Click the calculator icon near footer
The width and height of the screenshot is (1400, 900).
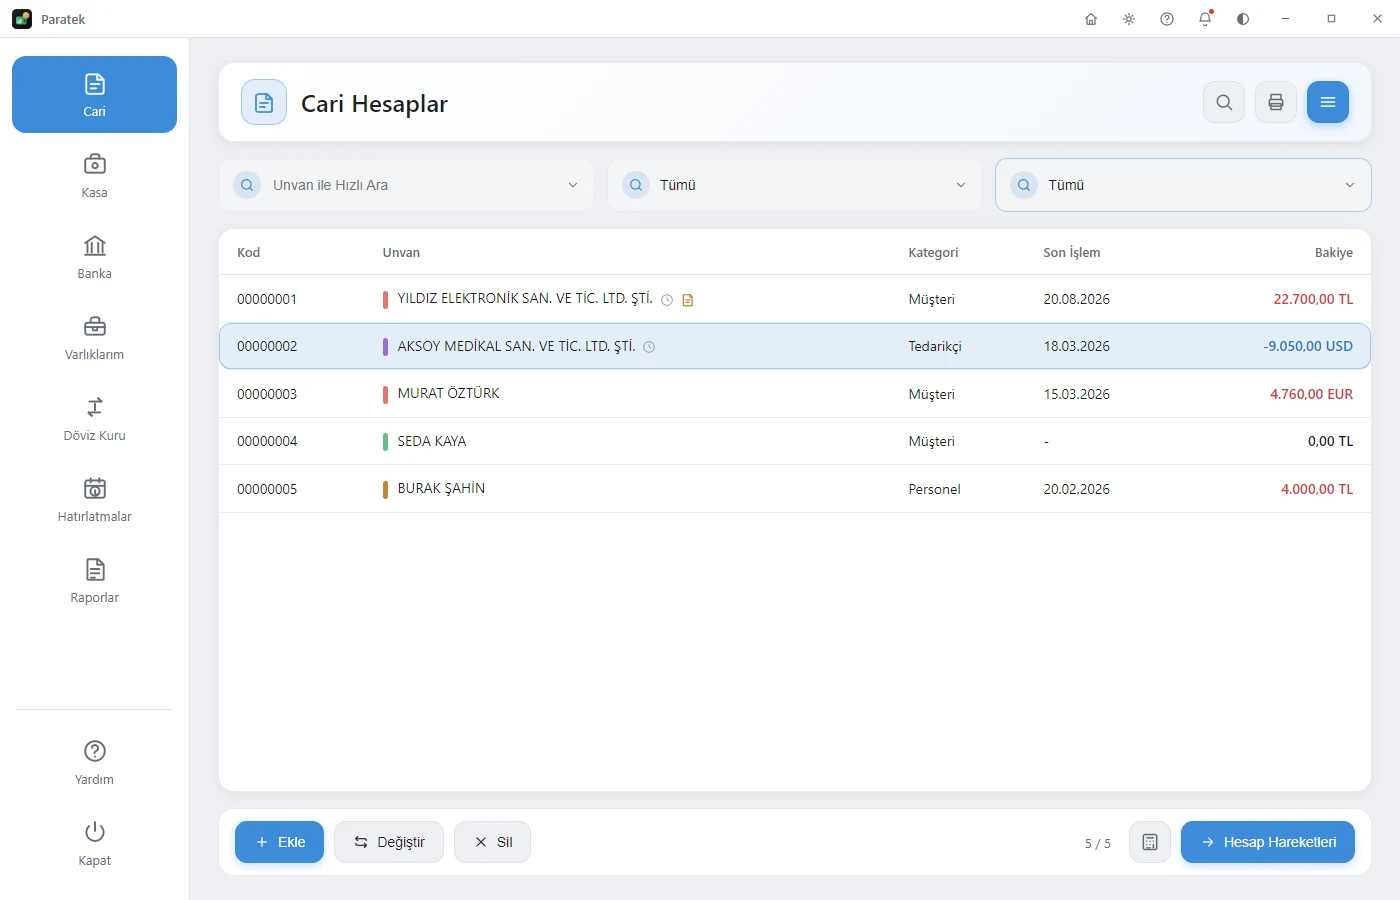pos(1150,842)
